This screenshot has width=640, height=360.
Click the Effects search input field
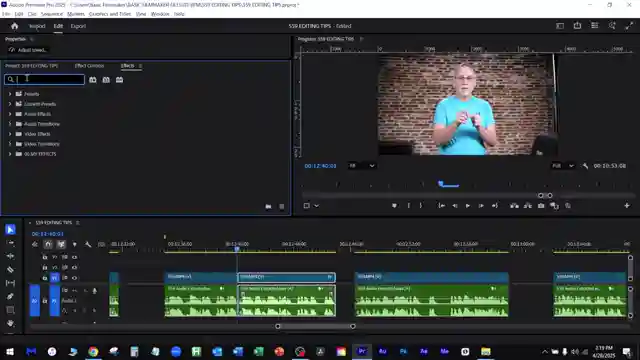44,79
